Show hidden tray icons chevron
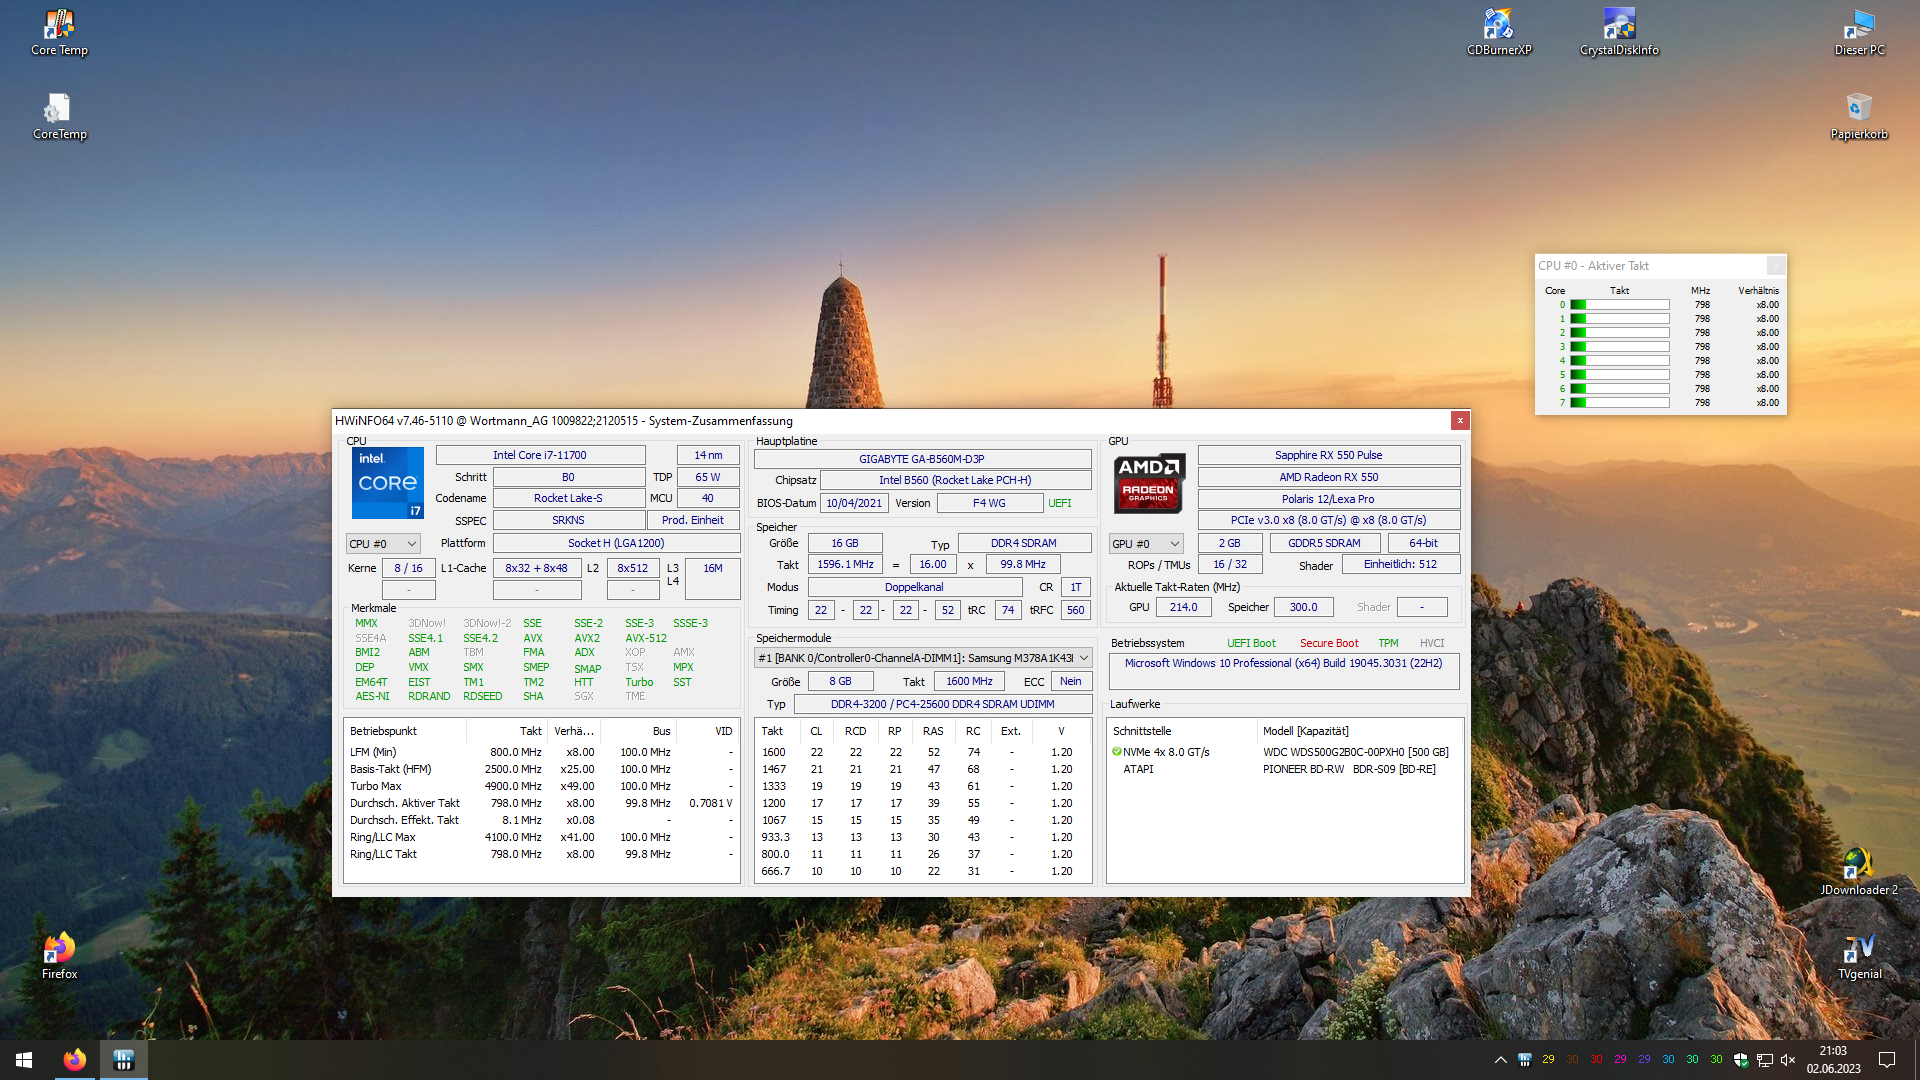1920x1080 pixels. pos(1500,1060)
